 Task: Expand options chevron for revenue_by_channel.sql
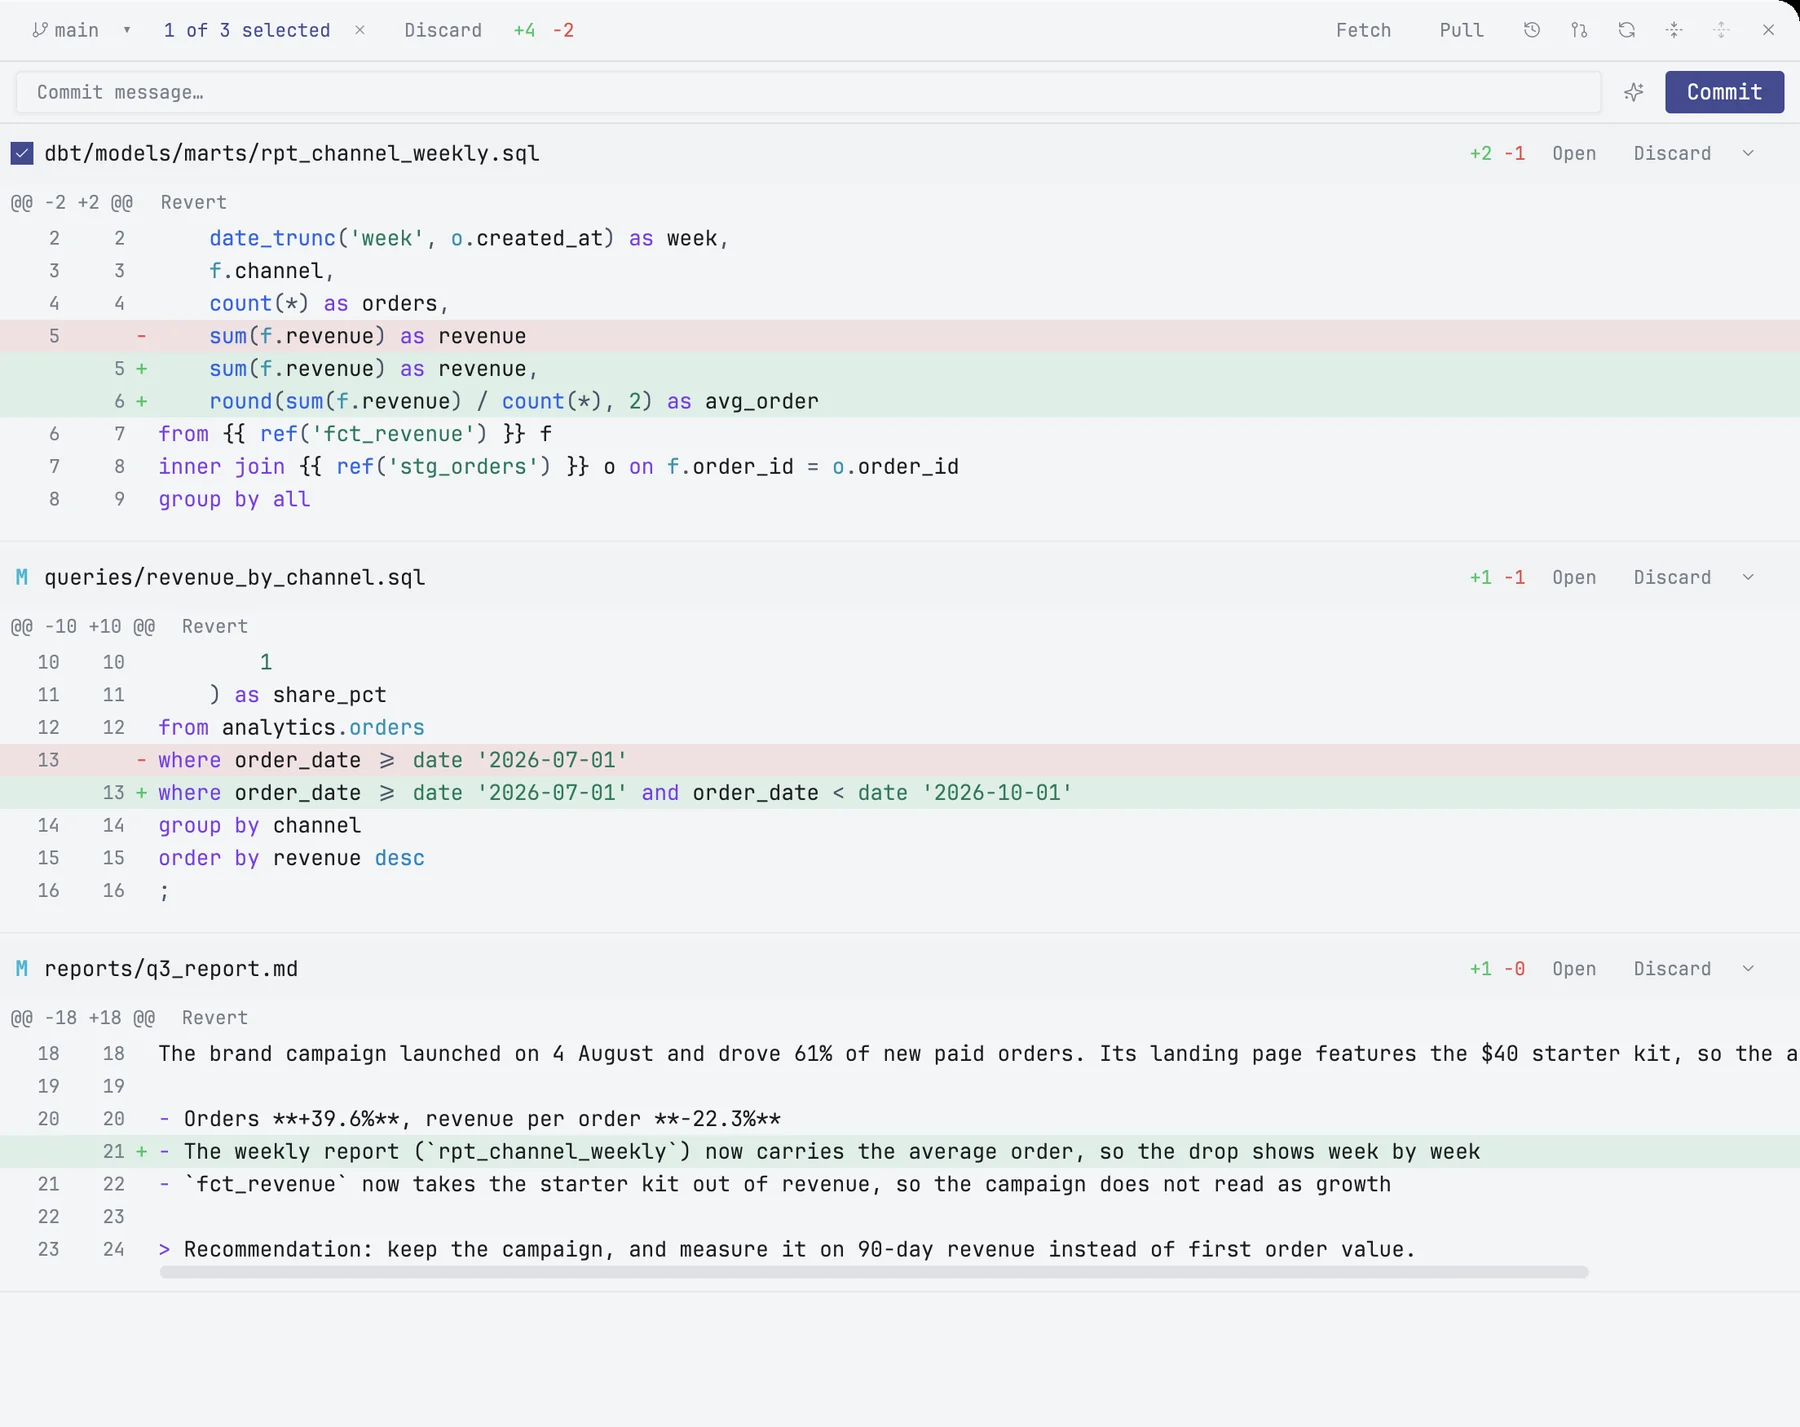(x=1748, y=577)
